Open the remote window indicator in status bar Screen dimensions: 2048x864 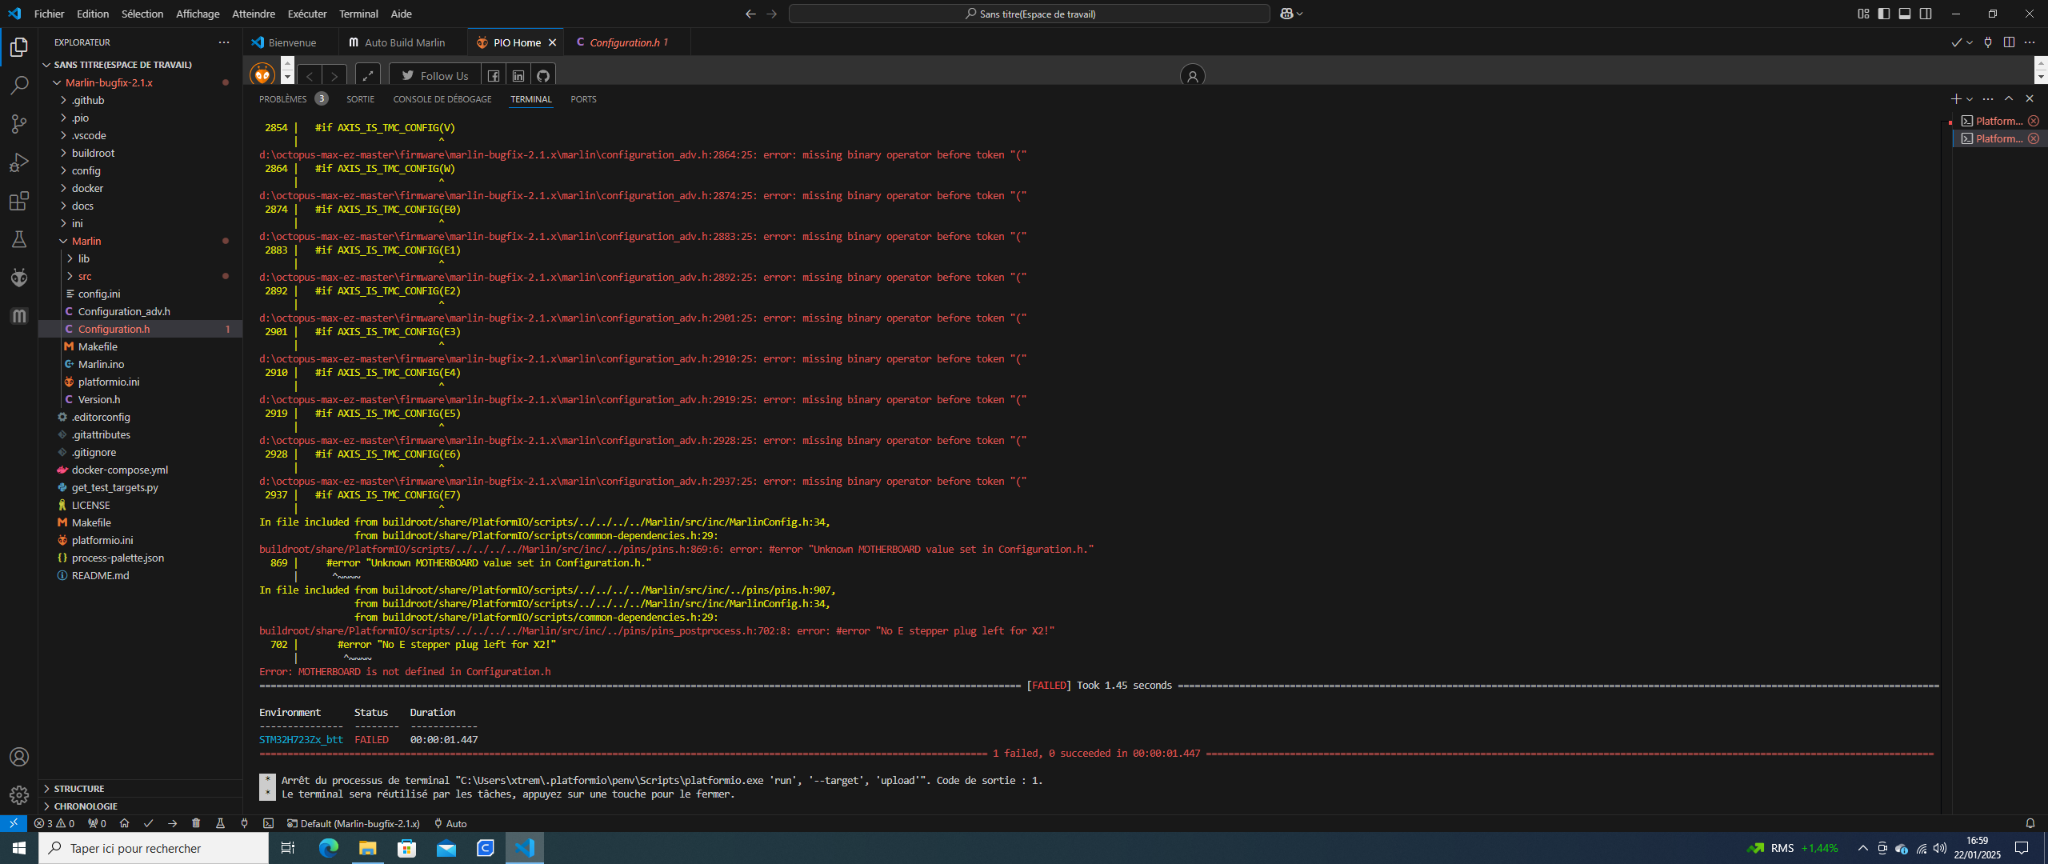click(x=13, y=824)
